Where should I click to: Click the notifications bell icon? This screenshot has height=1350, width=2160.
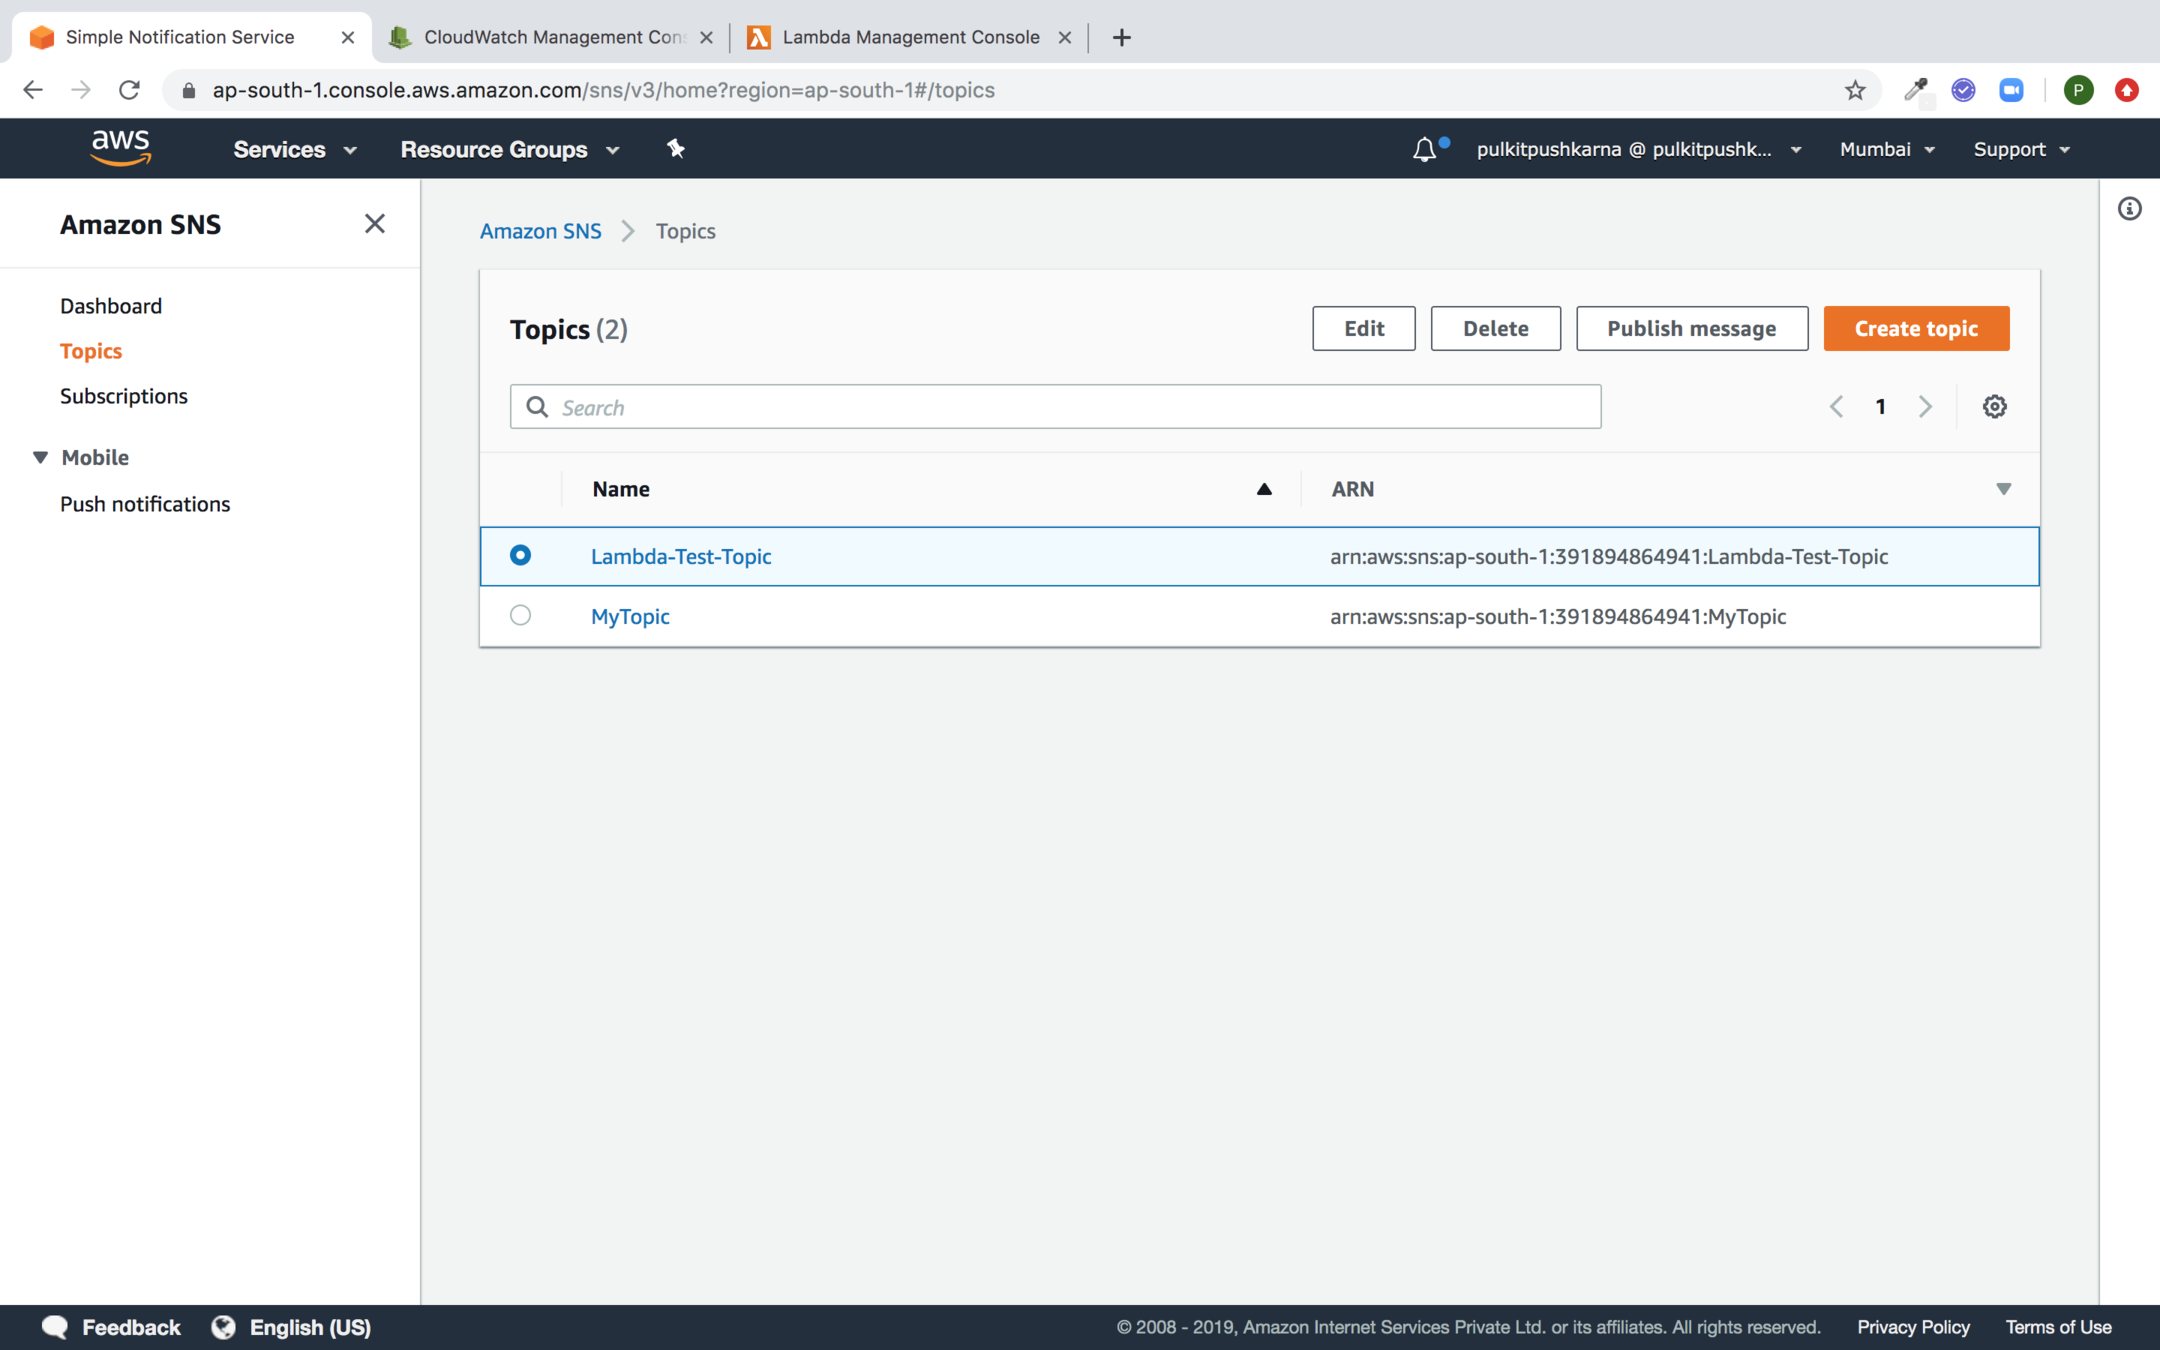1424,150
